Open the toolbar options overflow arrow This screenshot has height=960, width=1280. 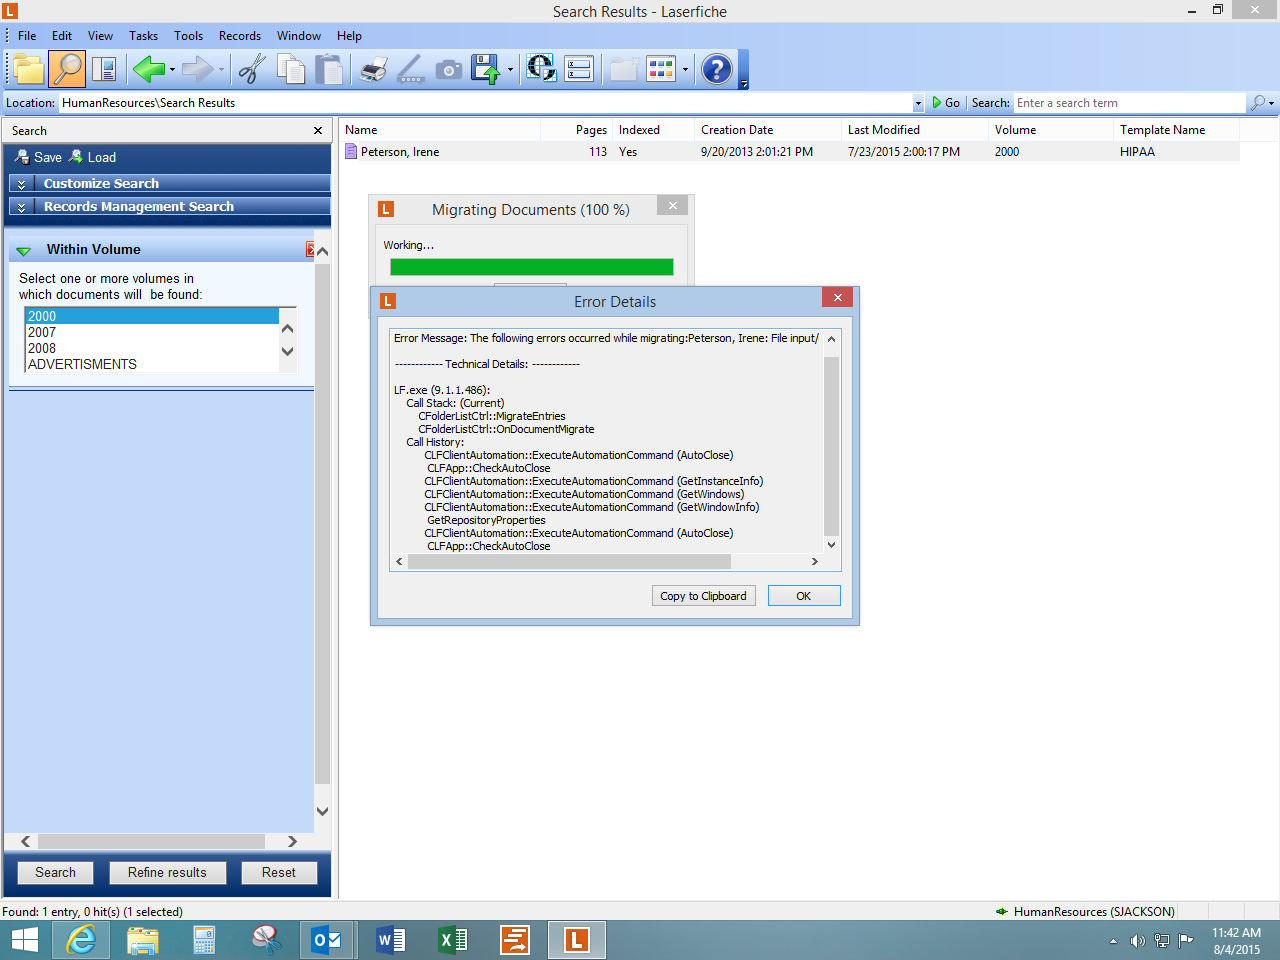click(744, 84)
